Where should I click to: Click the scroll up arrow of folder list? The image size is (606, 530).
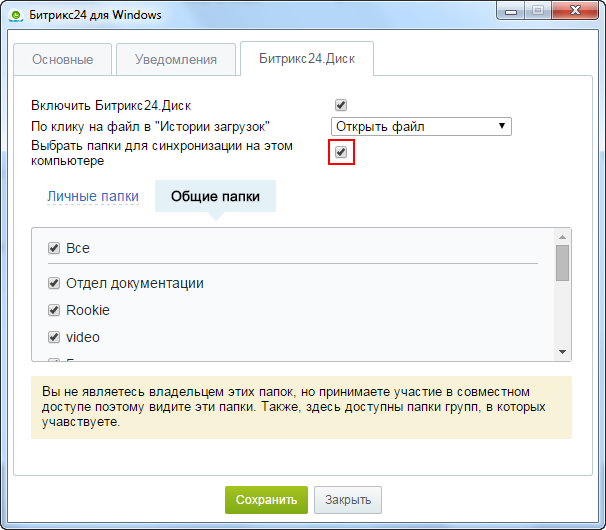(562, 237)
